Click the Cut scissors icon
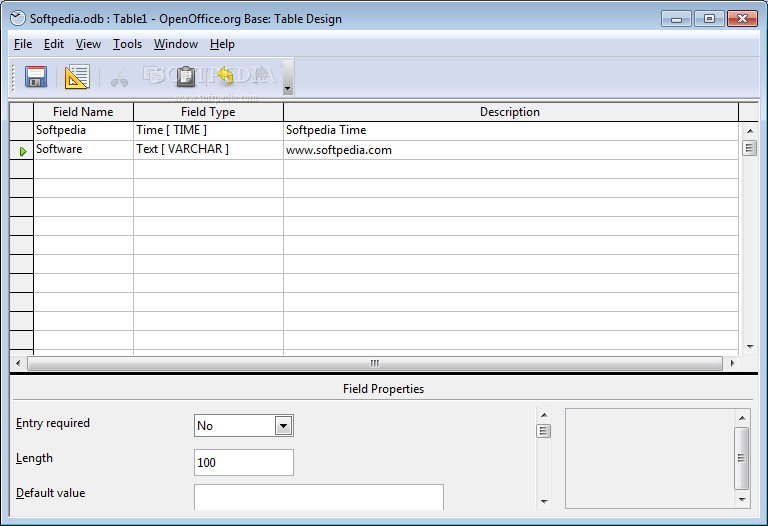 (119, 77)
